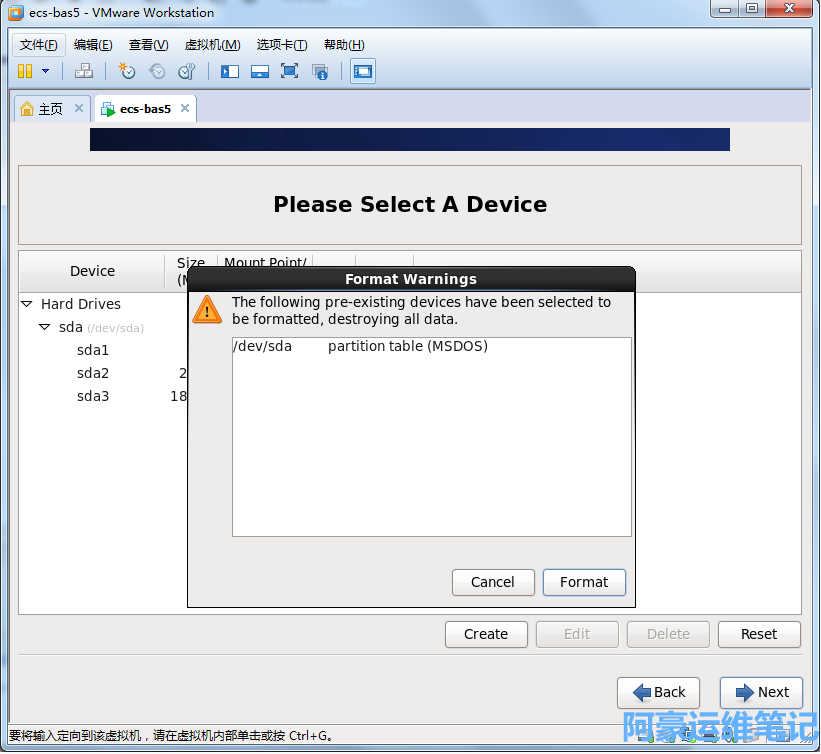Image resolution: width=821 pixels, height=754 pixels.
Task: Click the thumbnail bar toolbar icon
Action: (260, 71)
